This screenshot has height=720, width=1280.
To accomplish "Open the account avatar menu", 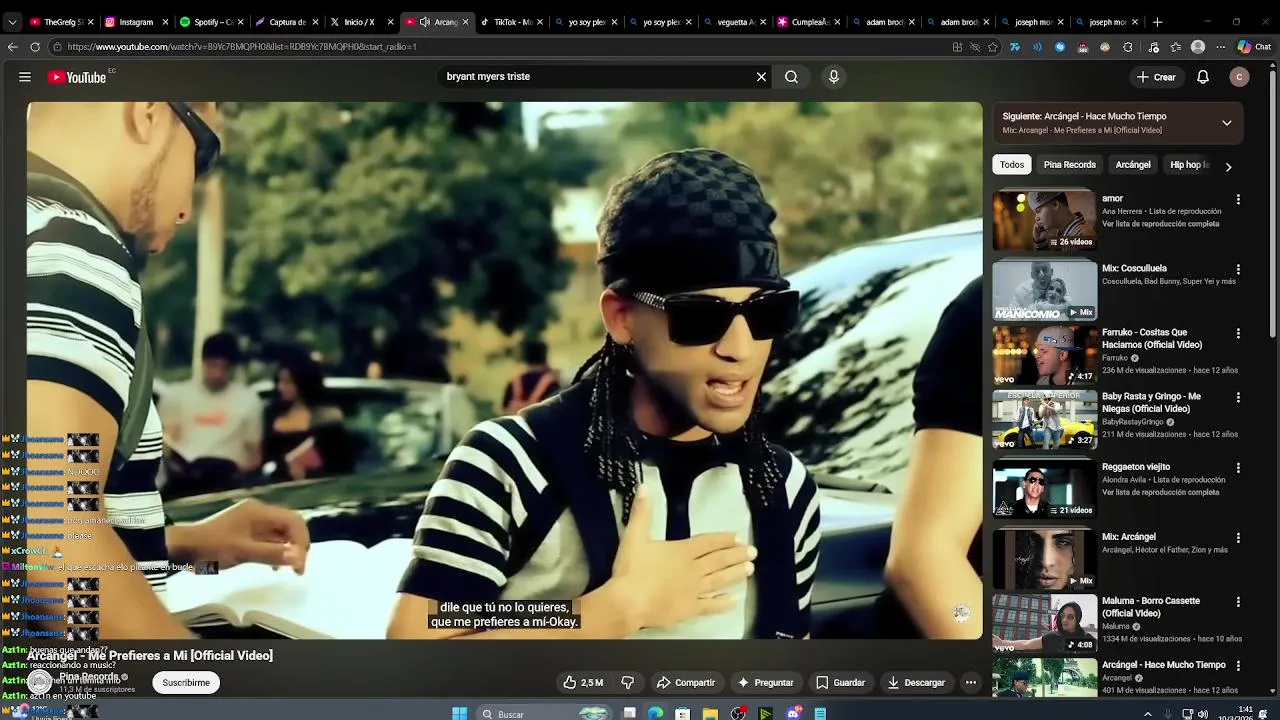I will click(x=1239, y=77).
